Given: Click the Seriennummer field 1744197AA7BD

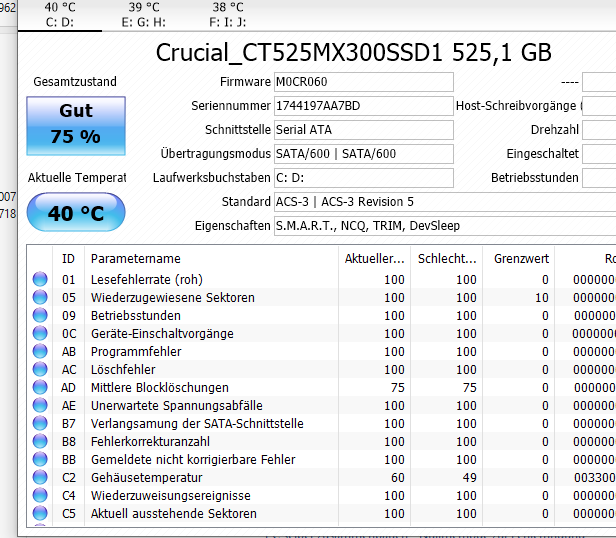Looking at the screenshot, I should coord(364,106).
